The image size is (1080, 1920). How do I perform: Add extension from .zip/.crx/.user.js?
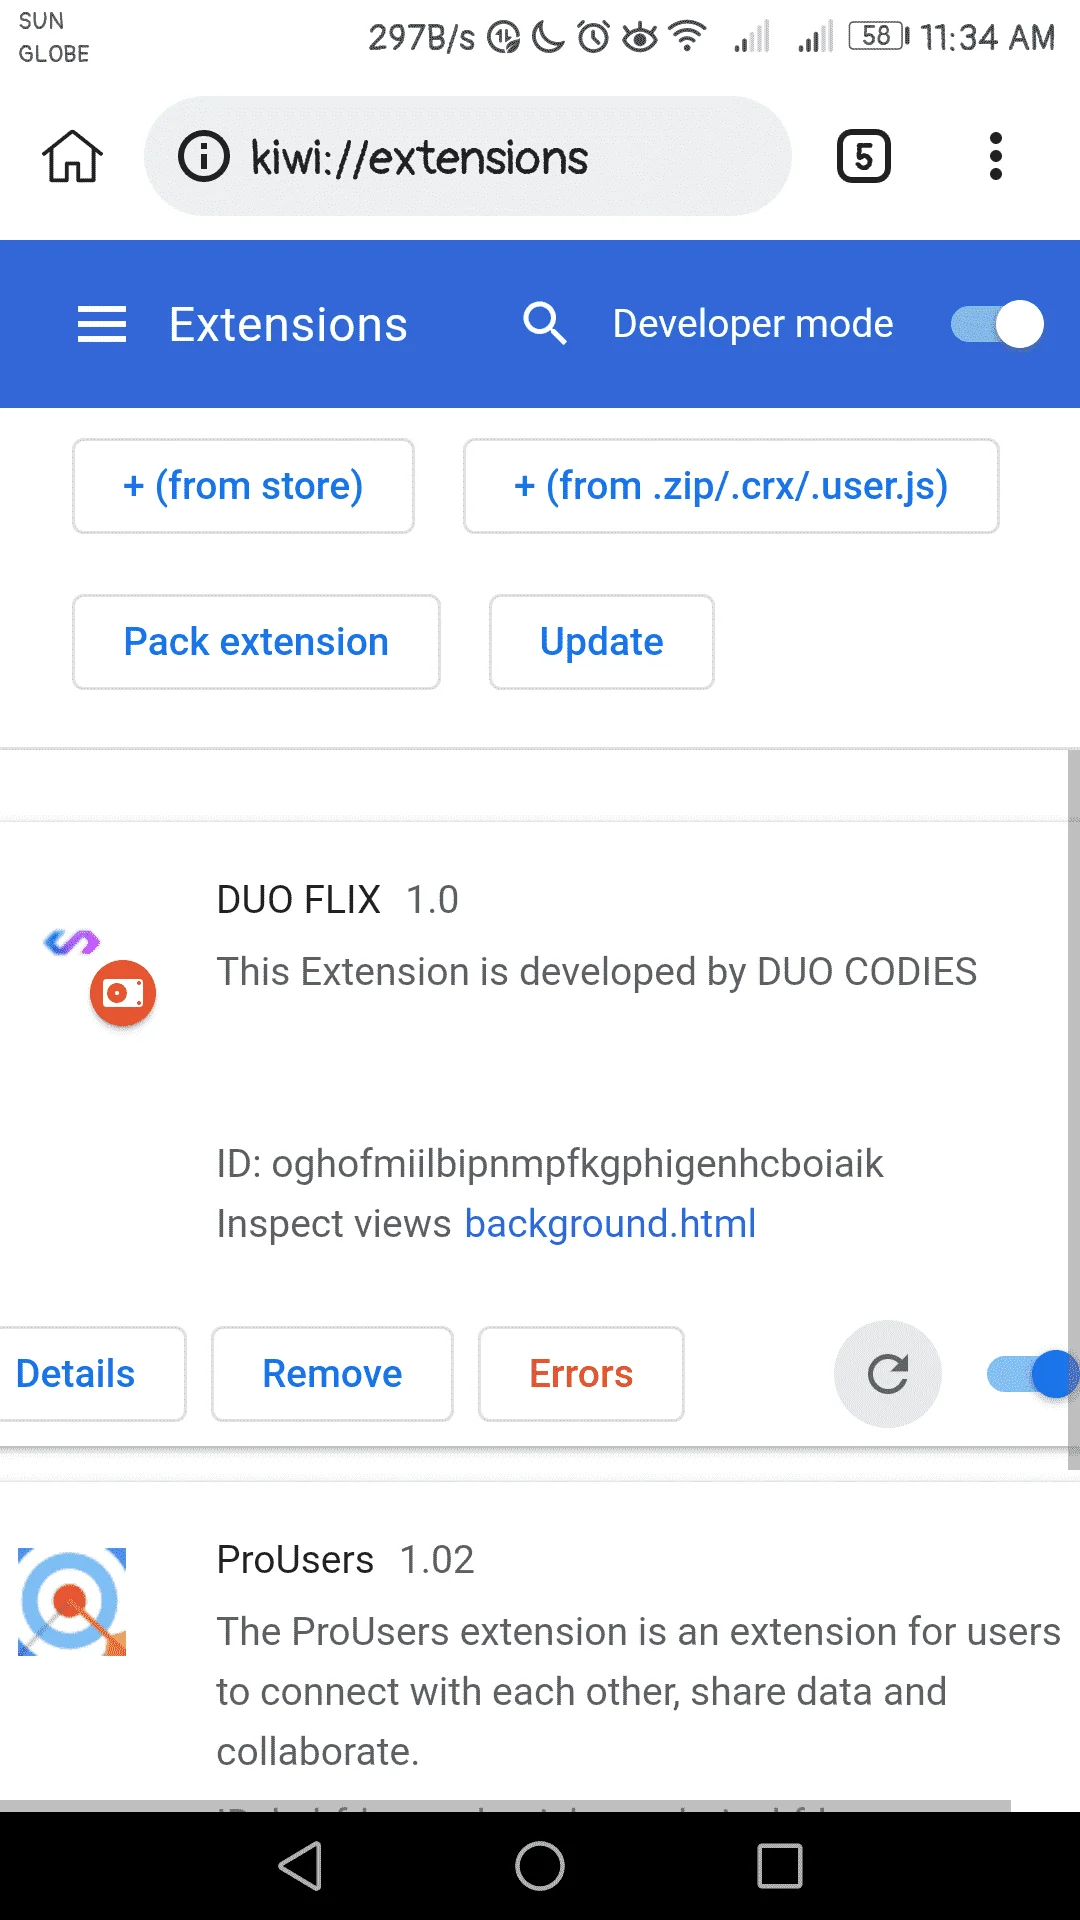tap(731, 486)
